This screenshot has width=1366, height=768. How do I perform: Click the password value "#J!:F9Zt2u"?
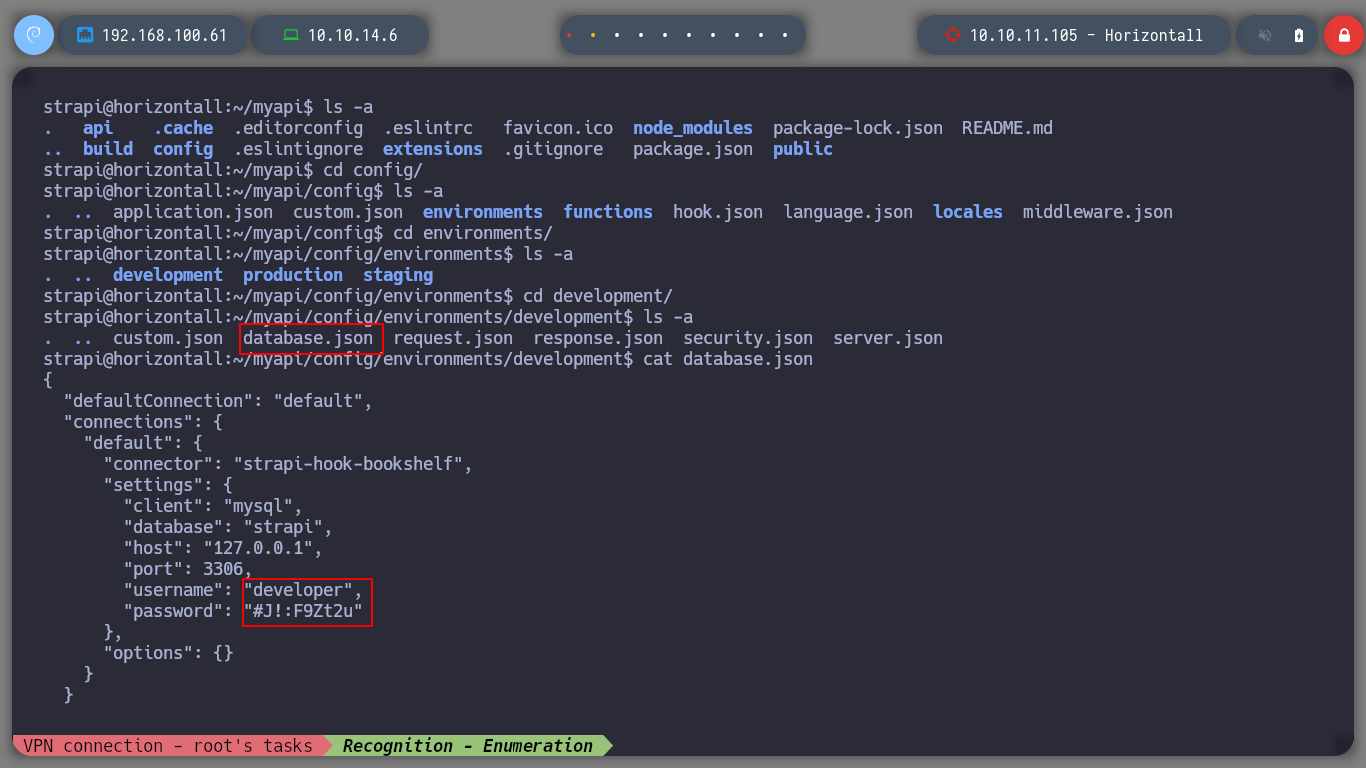302,611
